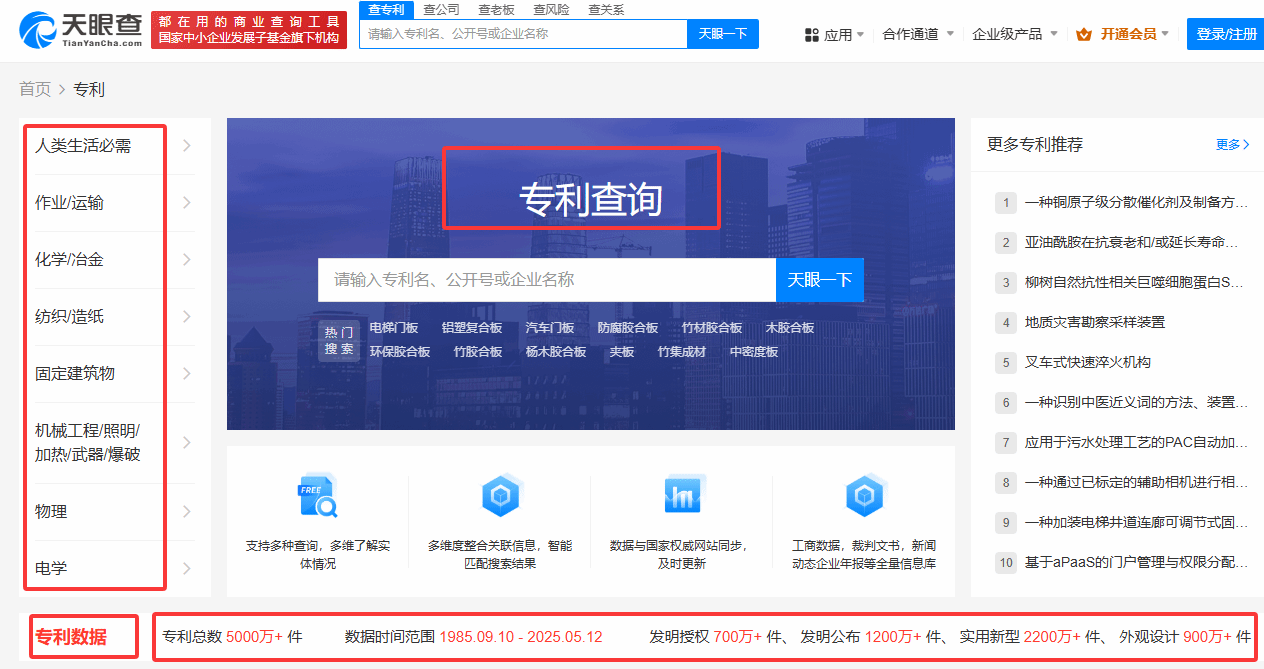Expand the 化学/冶金 category arrow
This screenshot has width=1264, height=669.
[x=186, y=260]
